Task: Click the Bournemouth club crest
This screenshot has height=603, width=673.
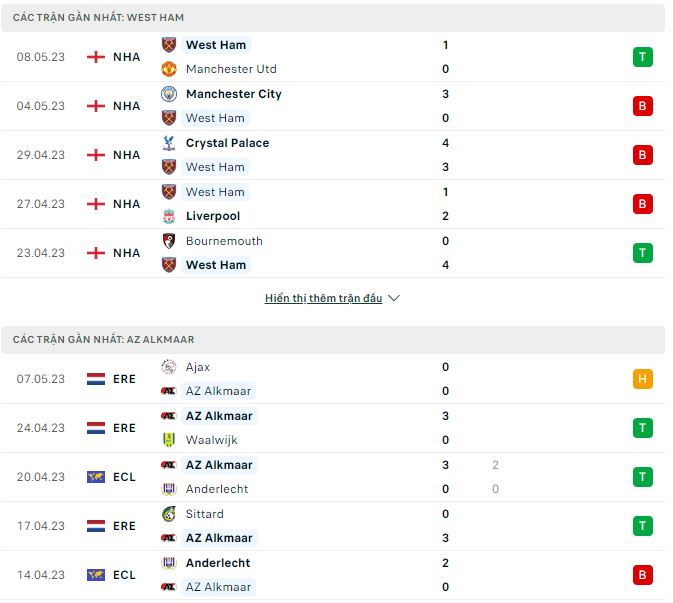Action: tap(169, 241)
